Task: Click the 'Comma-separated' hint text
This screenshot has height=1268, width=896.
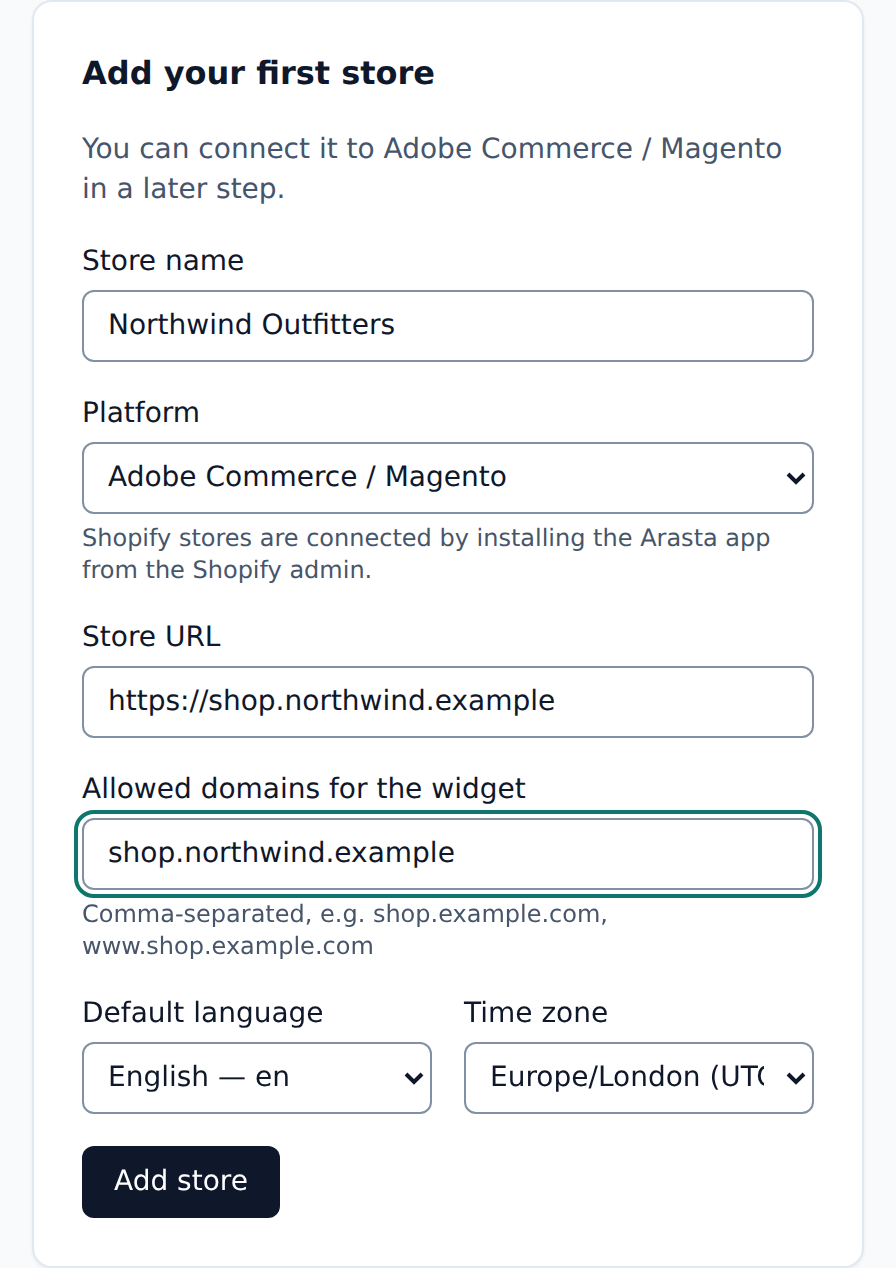Action: point(345,930)
